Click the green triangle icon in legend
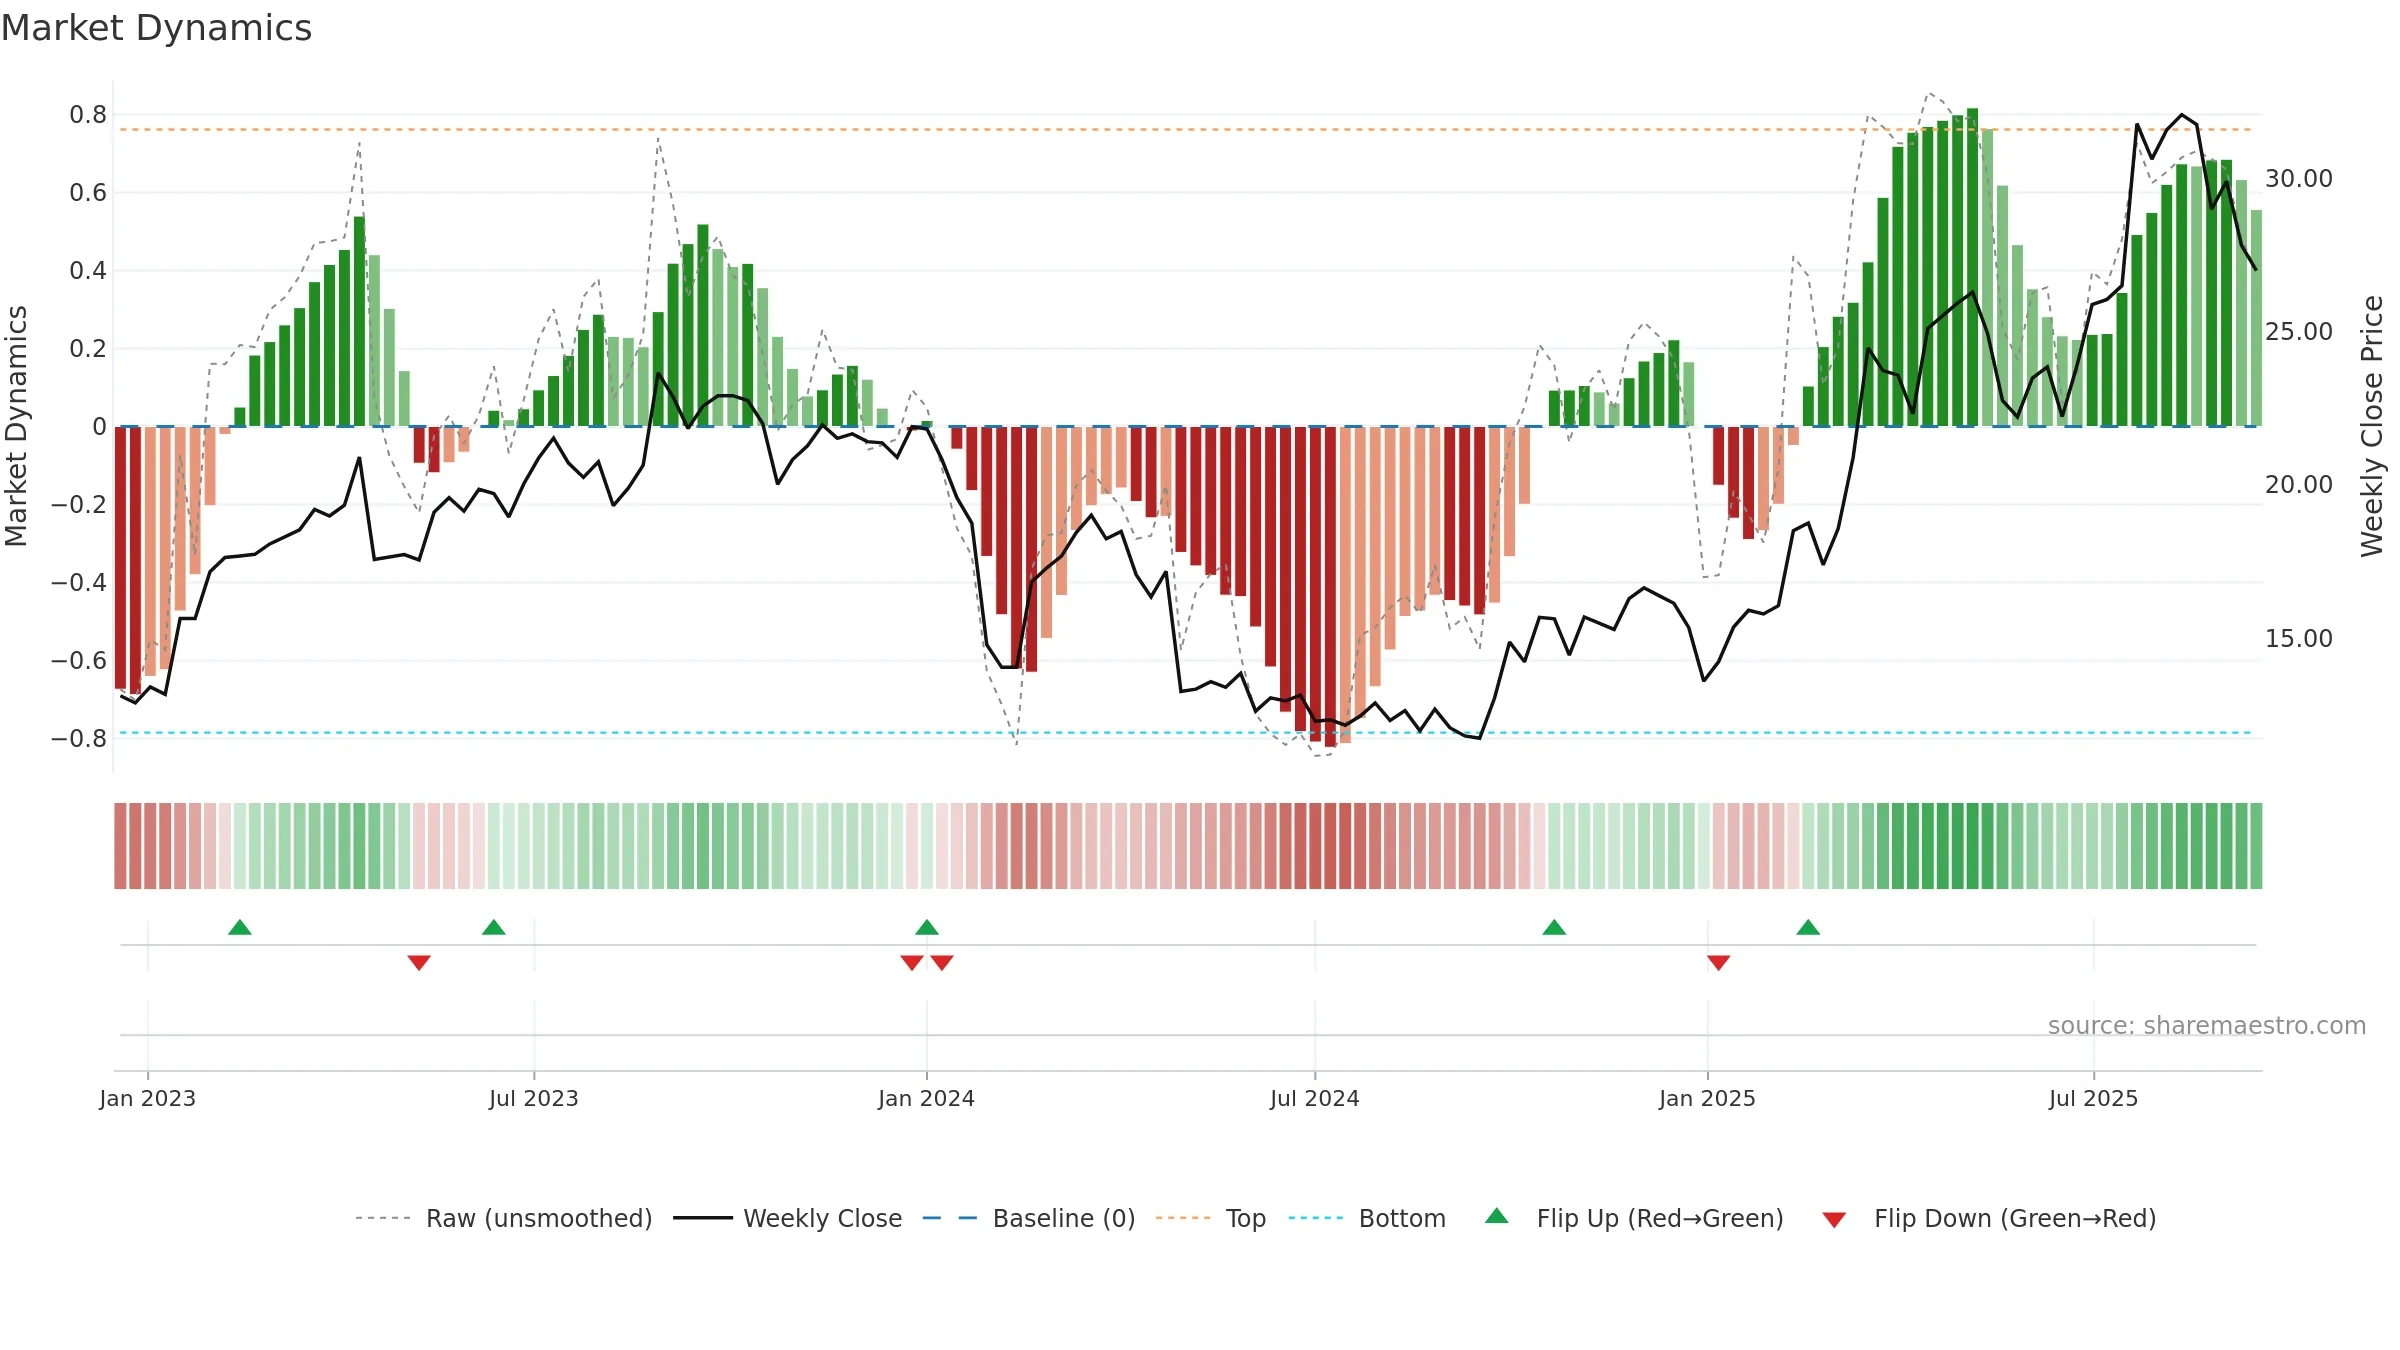 click(x=1497, y=1216)
